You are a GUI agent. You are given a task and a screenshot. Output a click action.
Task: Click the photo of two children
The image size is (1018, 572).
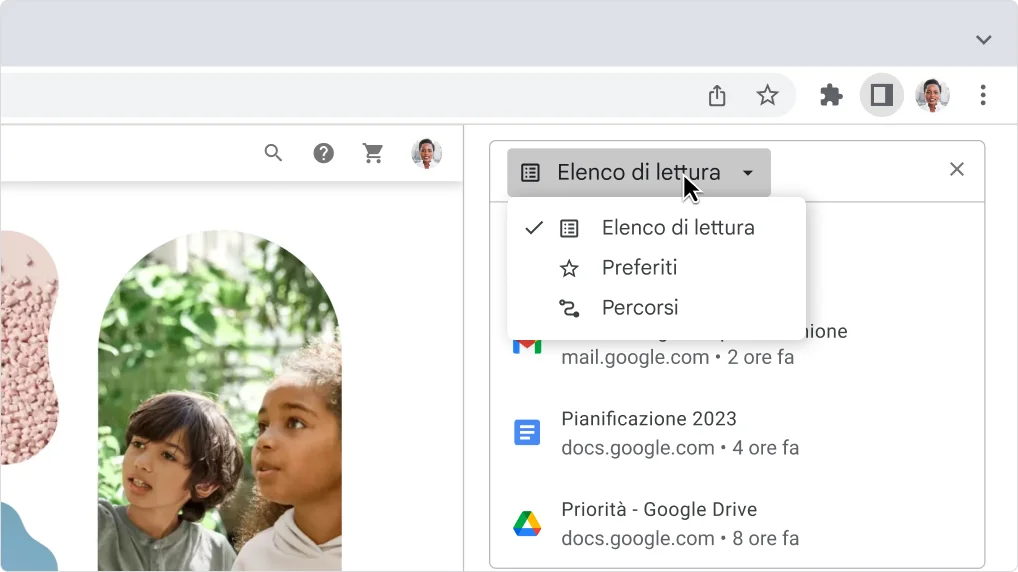[220, 420]
